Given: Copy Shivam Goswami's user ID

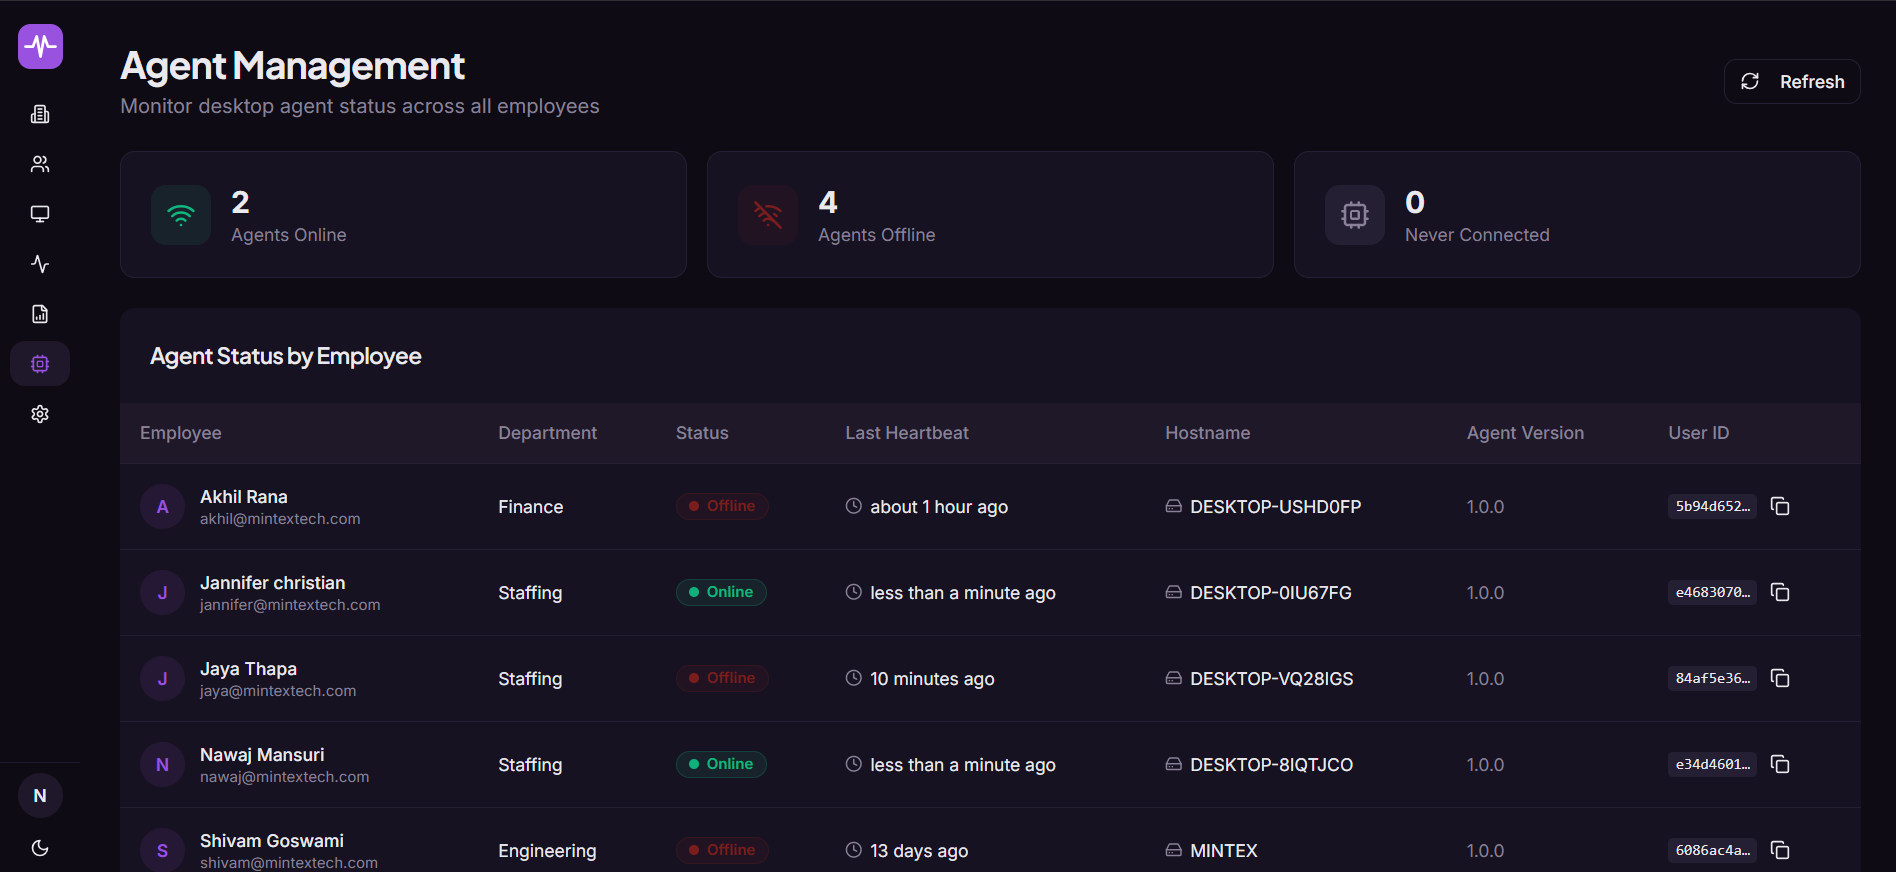Looking at the screenshot, I should pyautogui.click(x=1780, y=850).
